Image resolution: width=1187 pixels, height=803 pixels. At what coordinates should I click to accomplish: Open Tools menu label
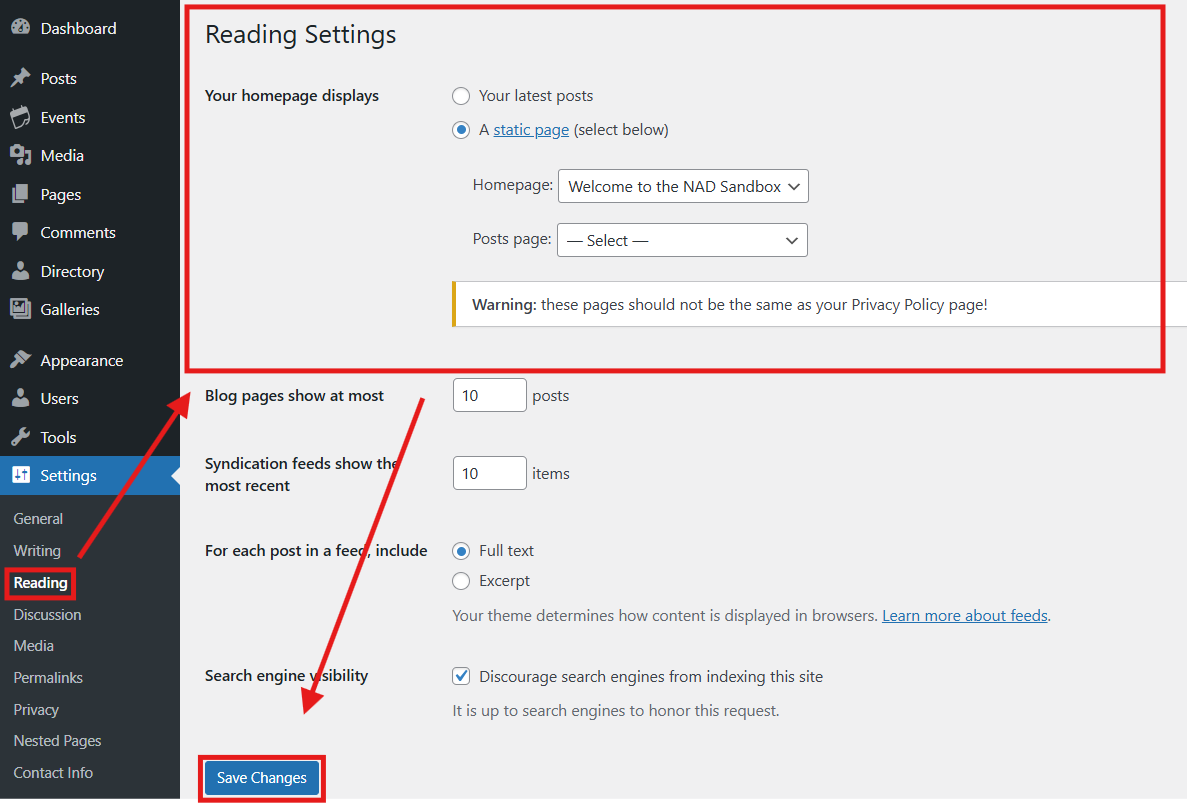click(58, 437)
